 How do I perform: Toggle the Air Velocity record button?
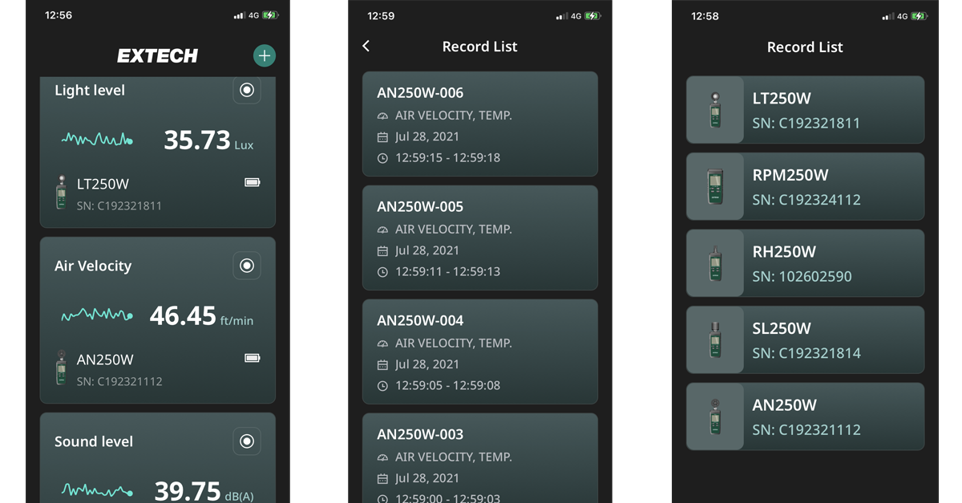point(246,266)
